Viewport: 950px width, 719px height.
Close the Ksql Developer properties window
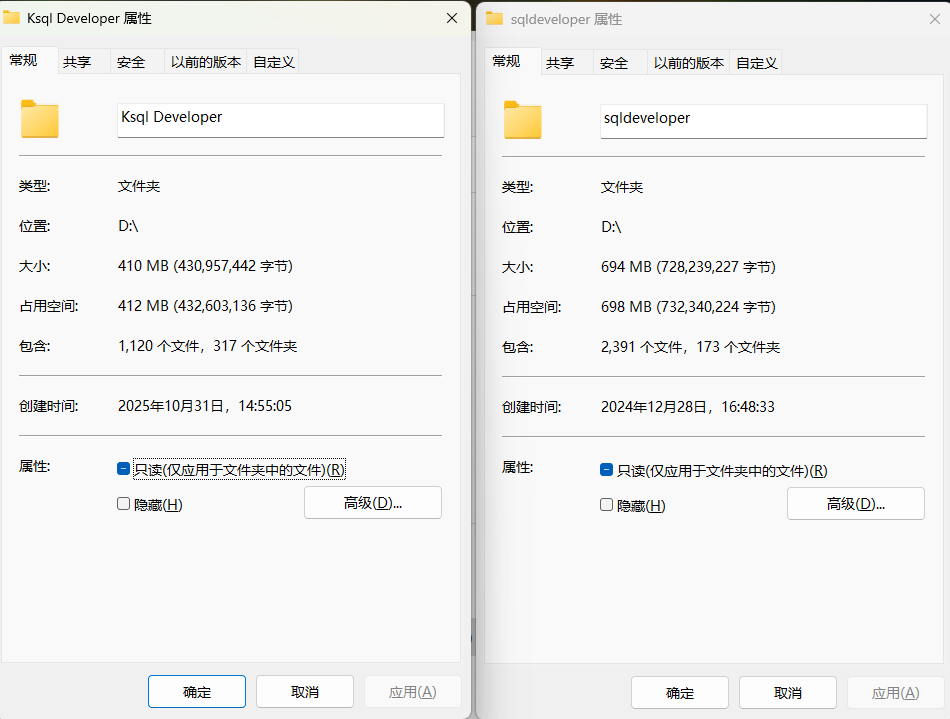click(452, 18)
